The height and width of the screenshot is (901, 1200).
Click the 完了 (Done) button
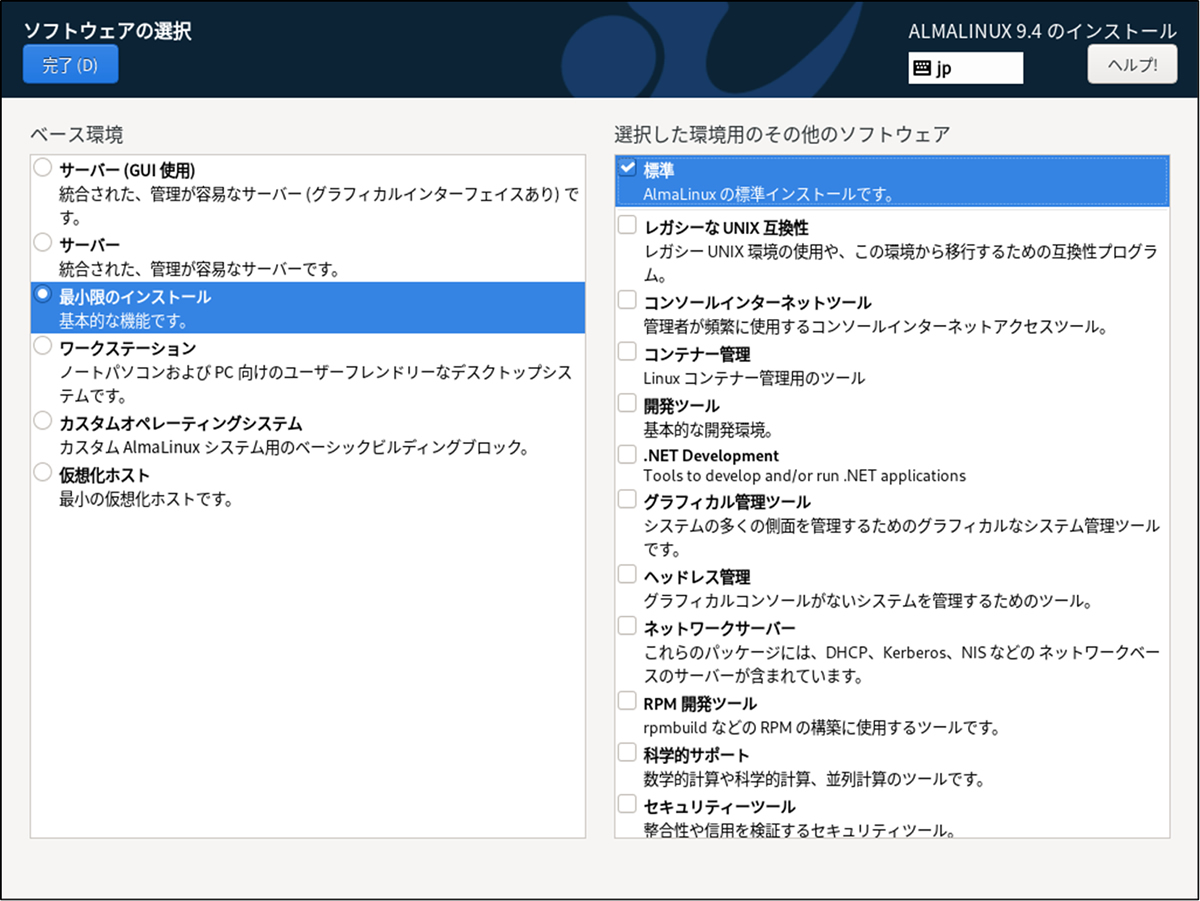coord(70,65)
